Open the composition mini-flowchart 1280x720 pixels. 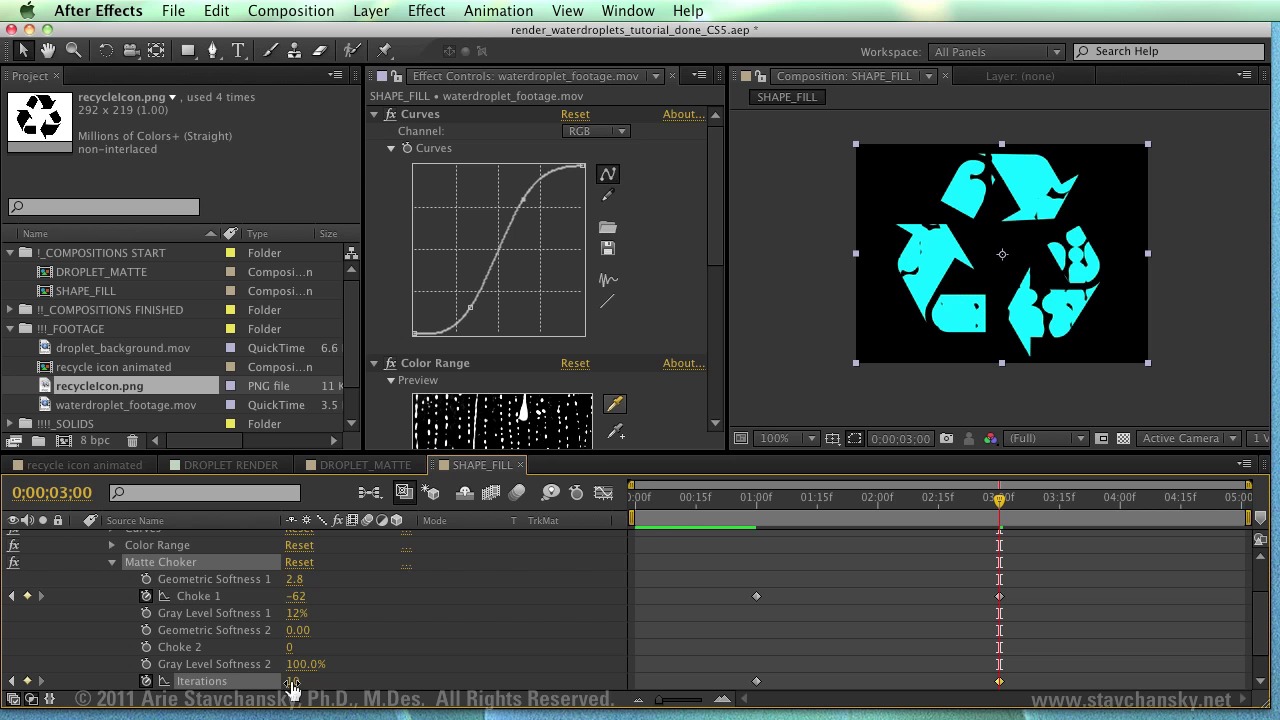click(370, 492)
